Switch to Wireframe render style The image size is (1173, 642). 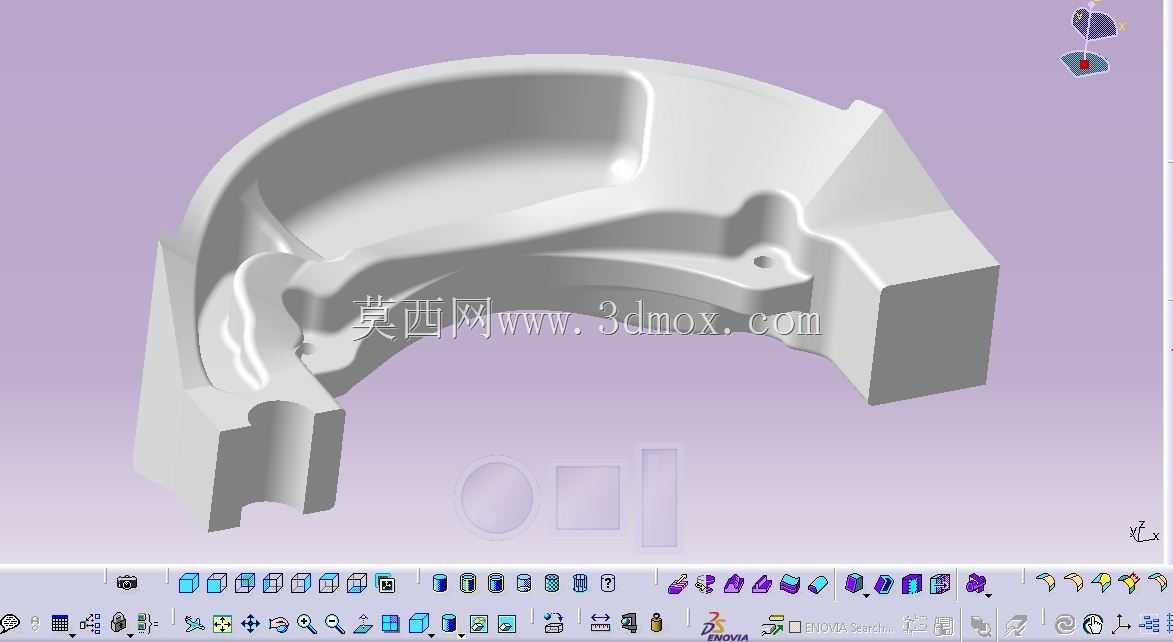click(580, 583)
